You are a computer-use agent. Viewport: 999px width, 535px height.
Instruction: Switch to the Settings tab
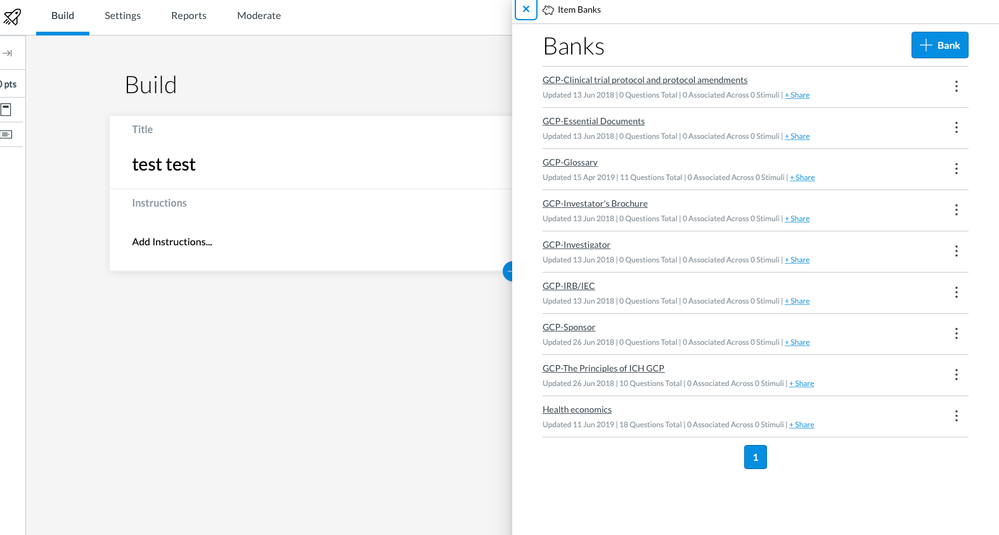pyautogui.click(x=123, y=16)
